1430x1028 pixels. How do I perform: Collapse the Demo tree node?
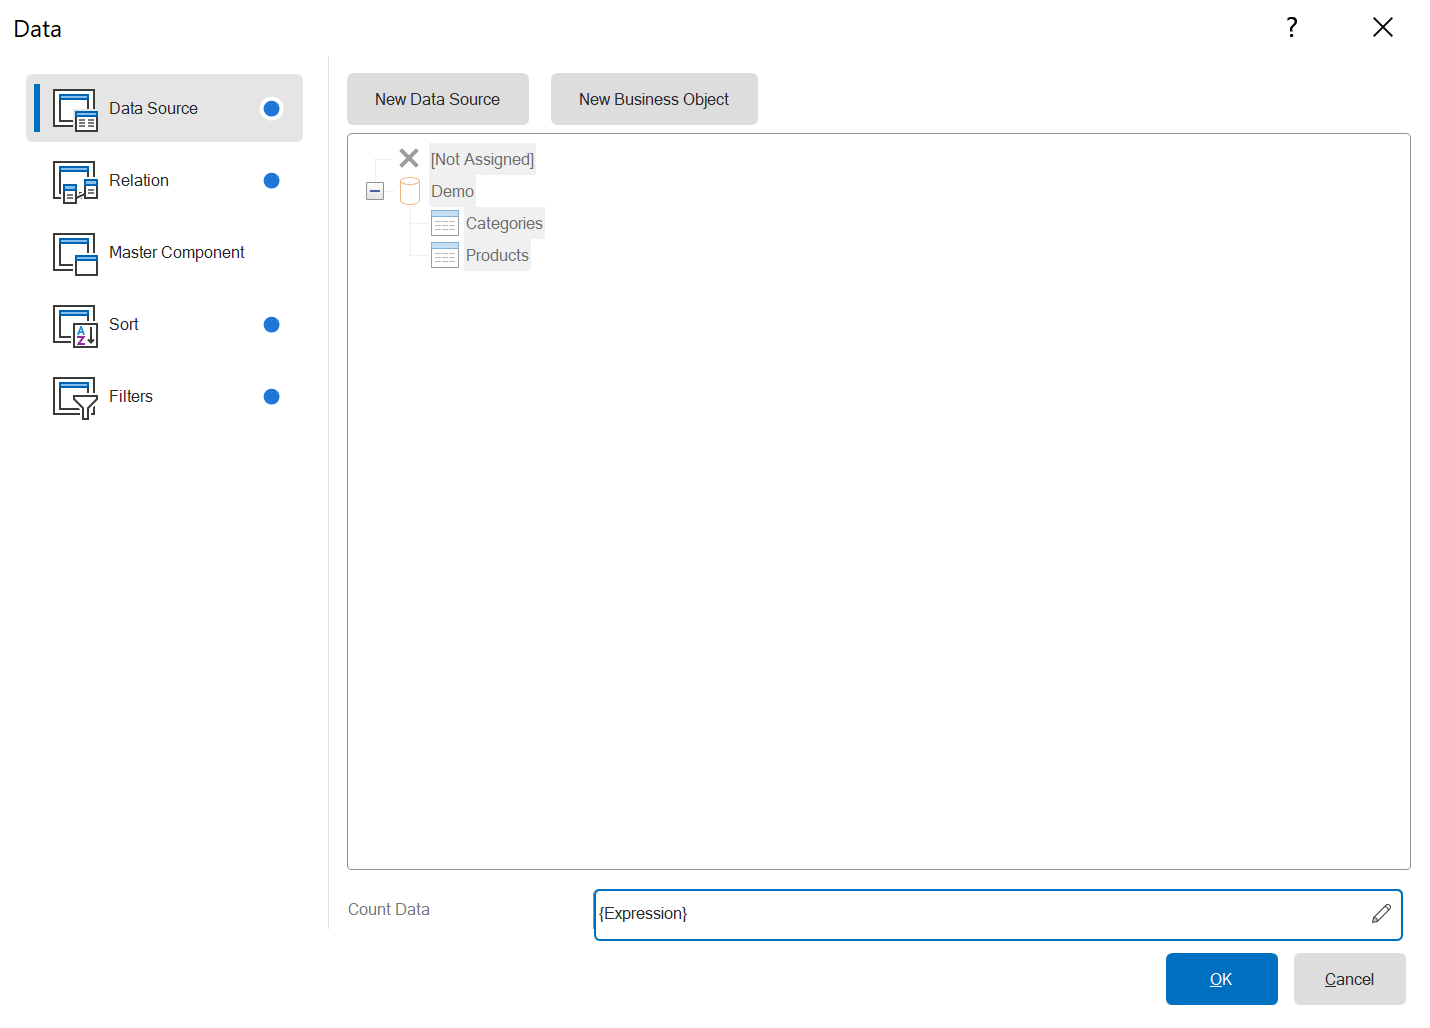(375, 191)
